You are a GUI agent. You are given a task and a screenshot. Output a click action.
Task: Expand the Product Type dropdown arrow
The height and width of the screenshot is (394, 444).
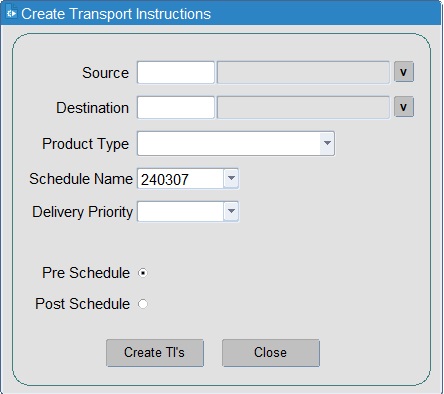(327, 143)
